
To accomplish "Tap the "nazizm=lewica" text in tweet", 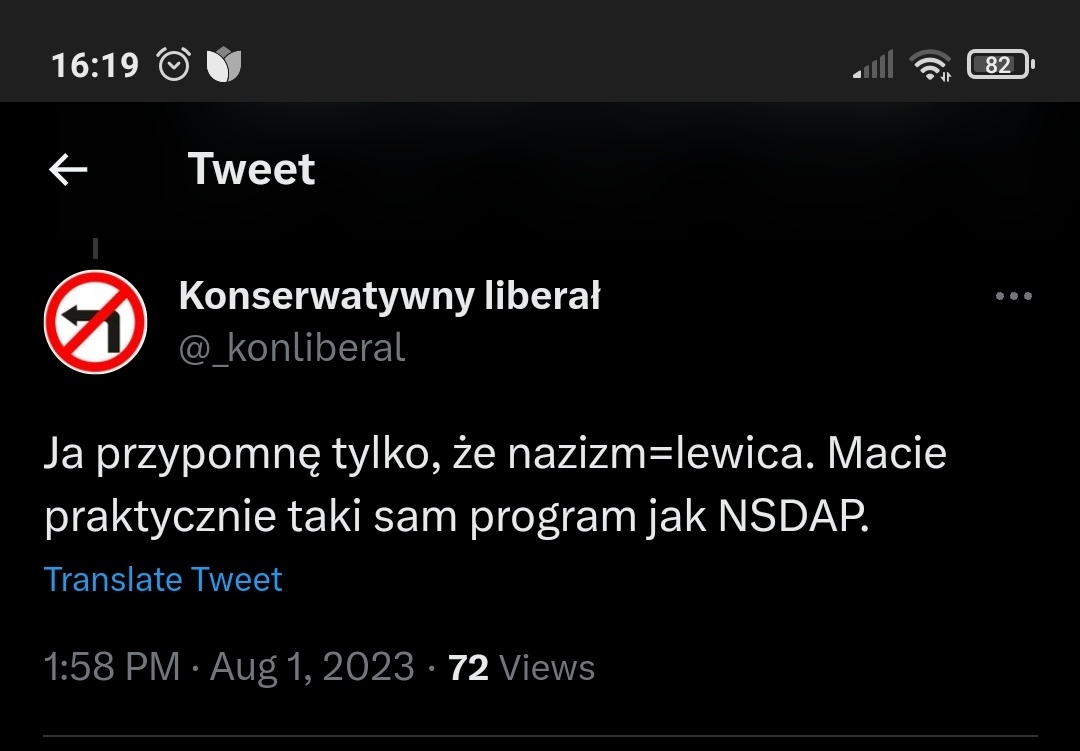I will (x=656, y=456).
